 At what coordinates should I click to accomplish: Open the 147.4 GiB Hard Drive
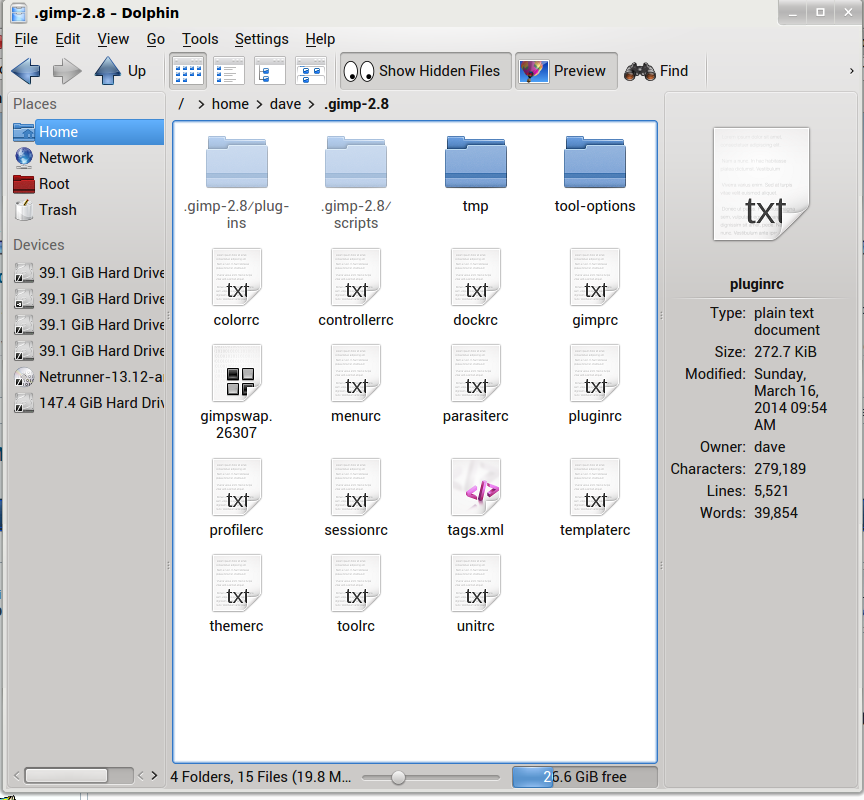point(88,403)
